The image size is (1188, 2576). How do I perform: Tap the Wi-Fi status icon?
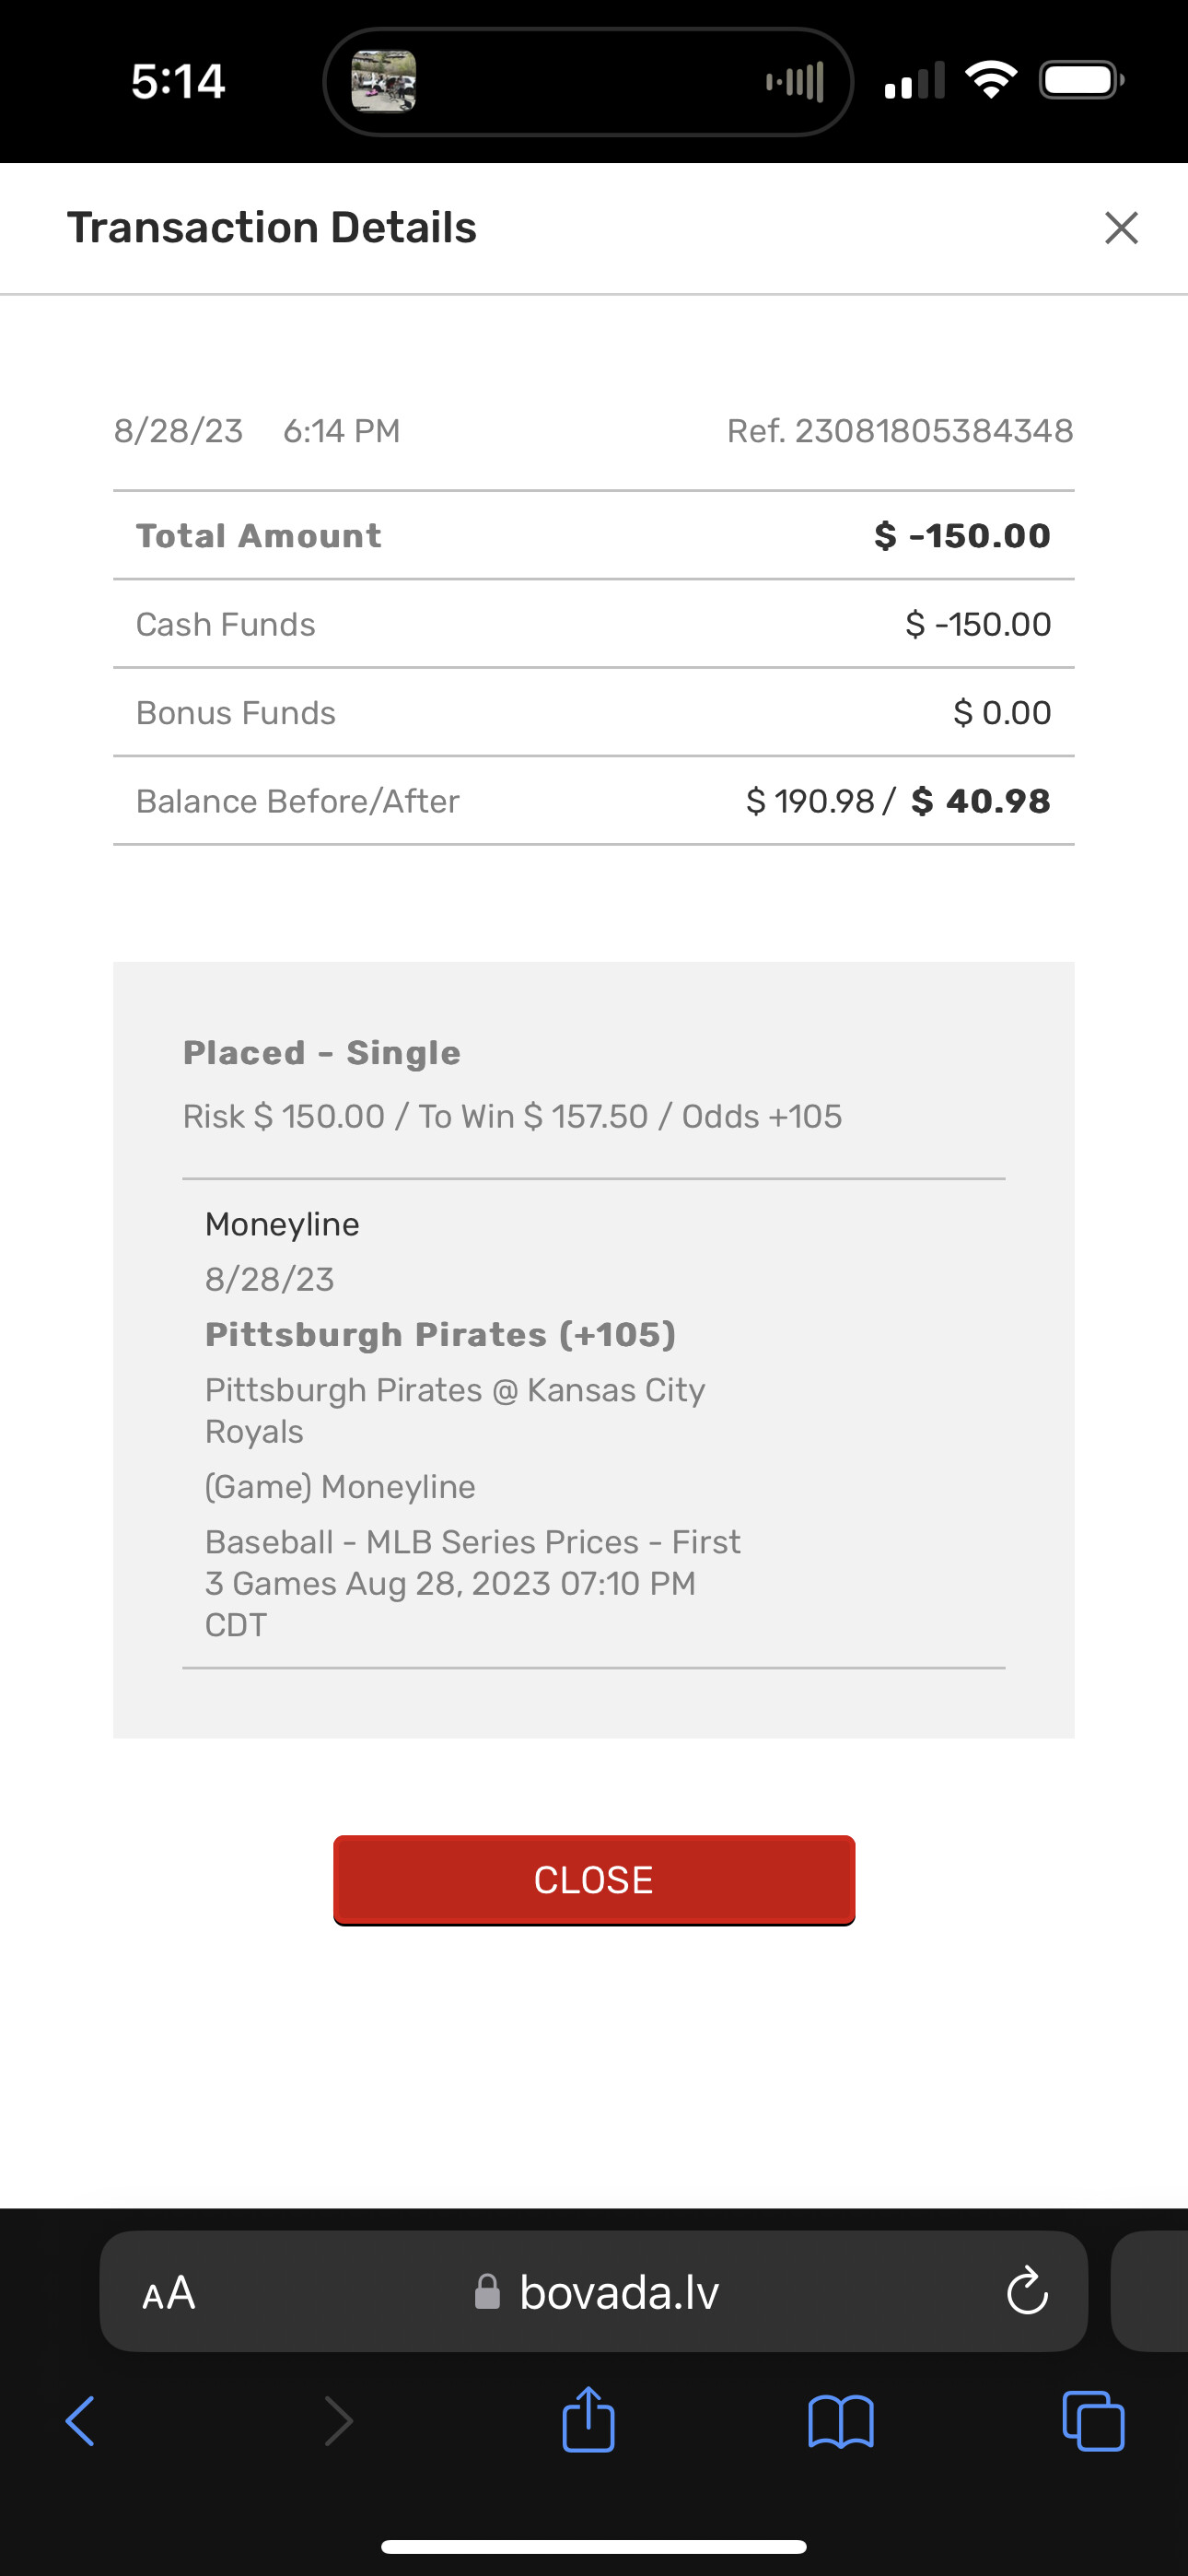pyautogui.click(x=990, y=80)
